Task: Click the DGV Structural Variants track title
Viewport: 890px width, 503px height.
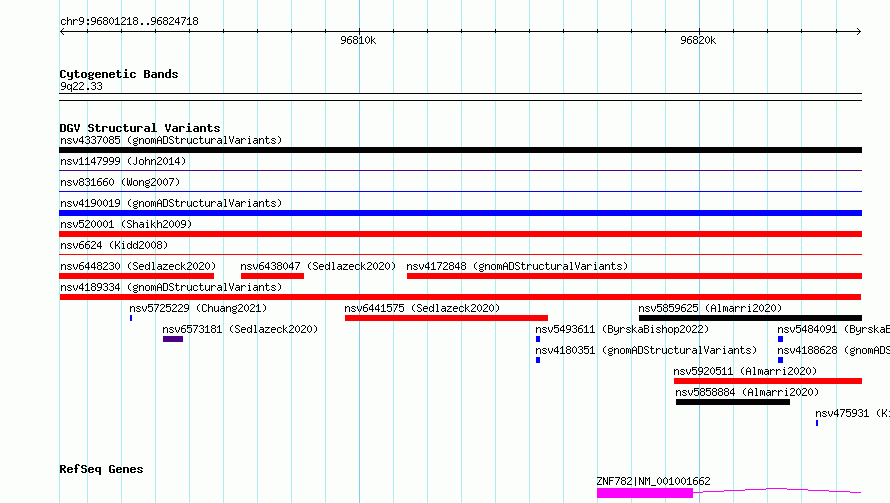Action: tap(140, 128)
